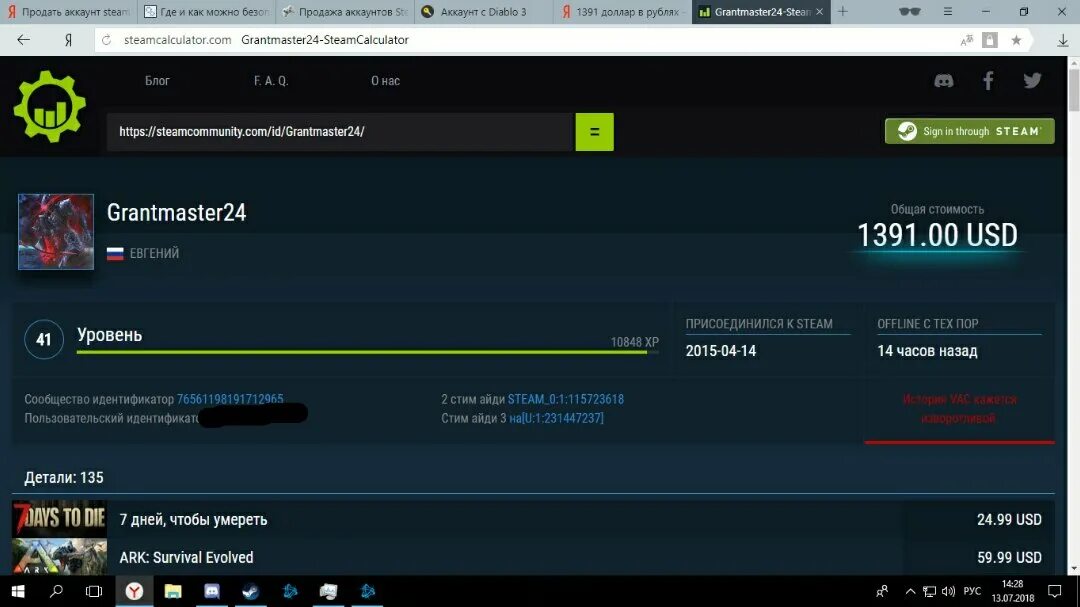The height and width of the screenshot is (607, 1080).
Task: Click the page translate icon in address bar
Action: tap(966, 40)
